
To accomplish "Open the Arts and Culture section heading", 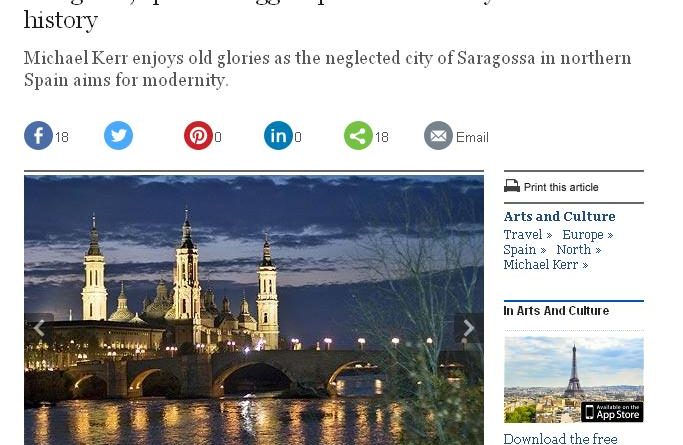I will tap(559, 216).
